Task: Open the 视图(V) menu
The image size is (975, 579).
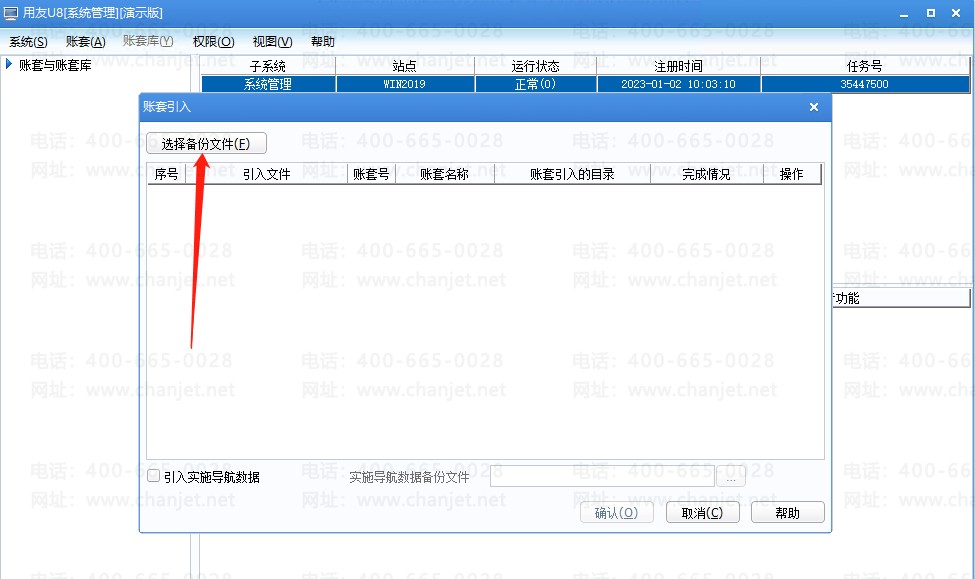Action: [272, 42]
